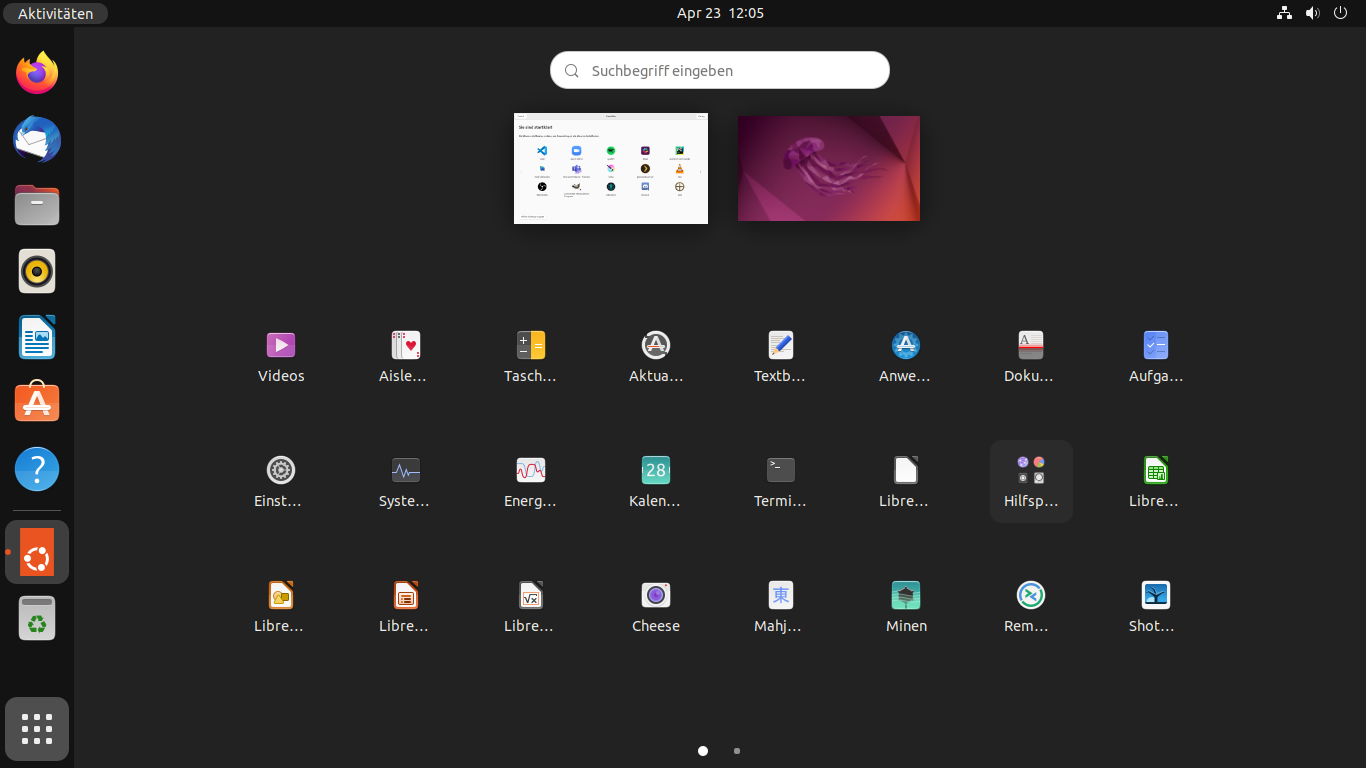Open Anwendungen & Aktualisierungen blue icon

click(906, 356)
